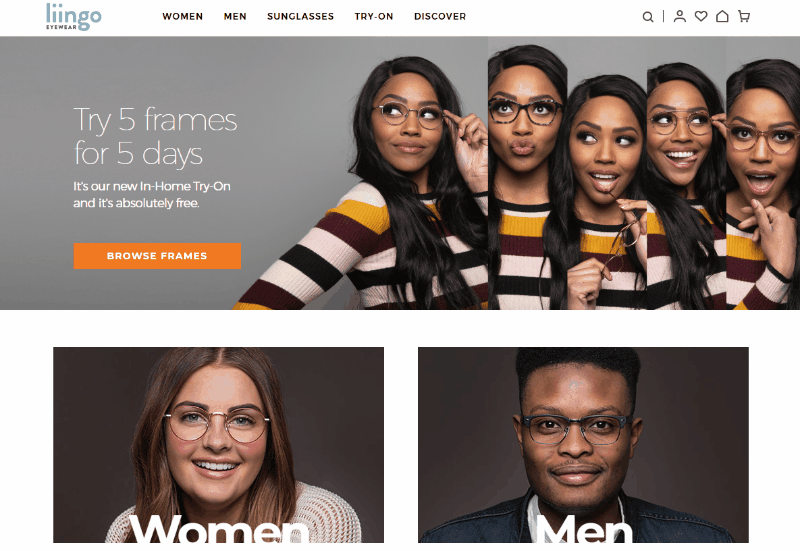Select hero photo of smiling model, clear round frames
The image size is (800, 551).
click(x=685, y=173)
